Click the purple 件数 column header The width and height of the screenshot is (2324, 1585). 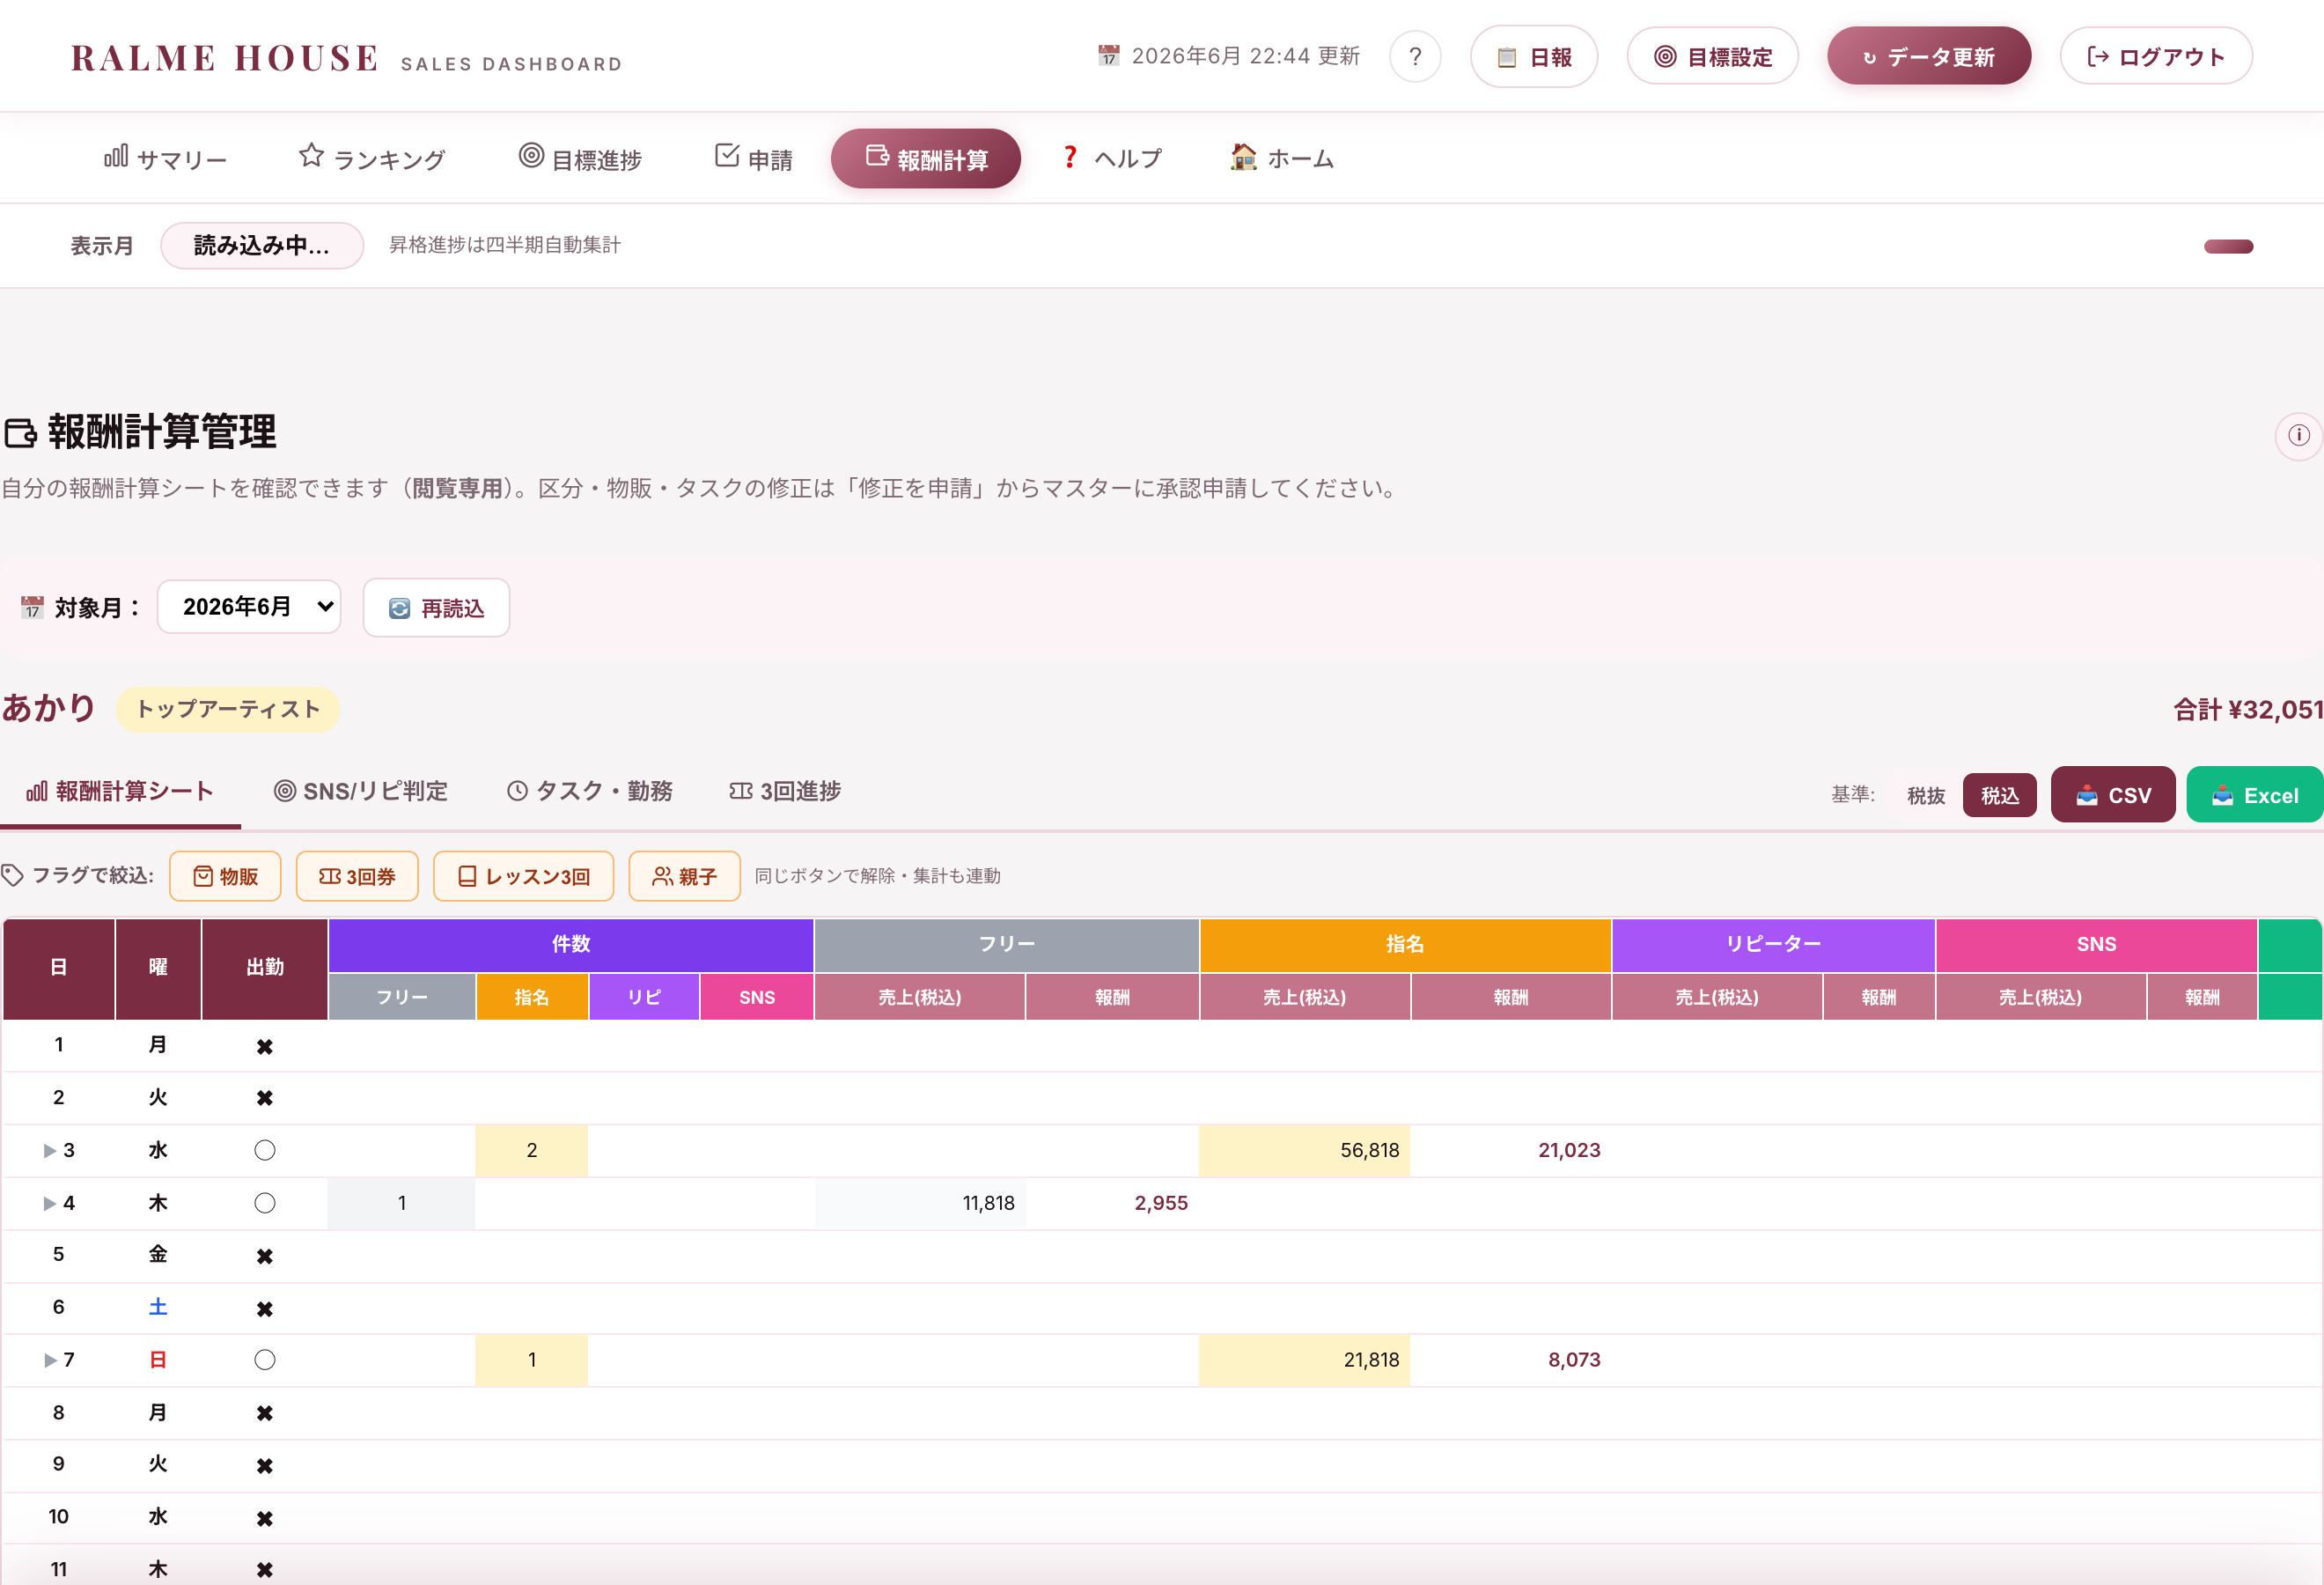coord(571,944)
